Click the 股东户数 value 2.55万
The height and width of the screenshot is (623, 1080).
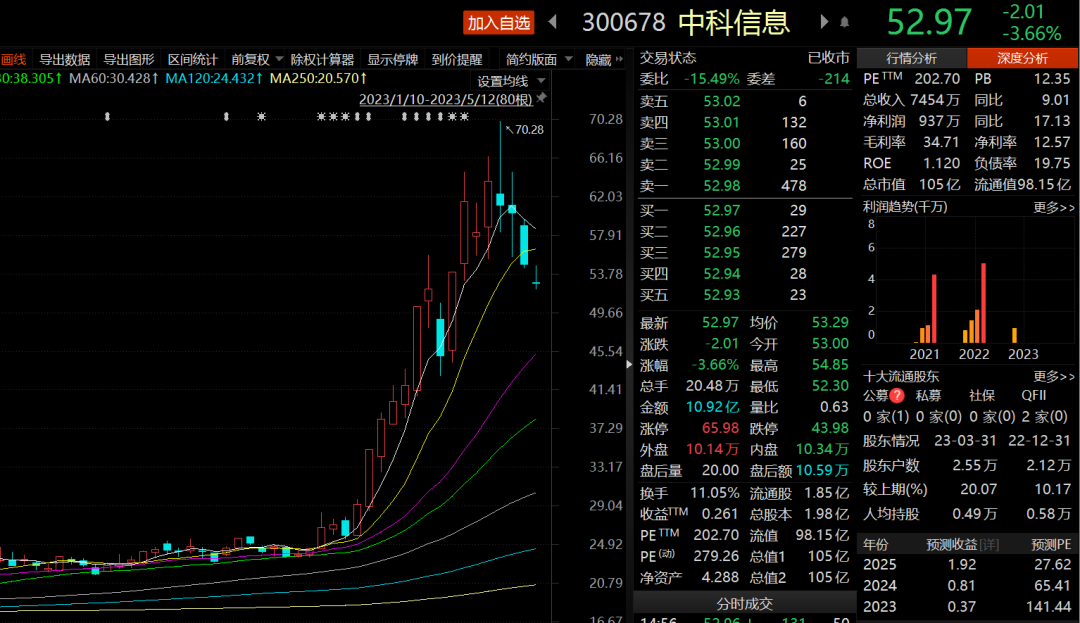(975, 465)
